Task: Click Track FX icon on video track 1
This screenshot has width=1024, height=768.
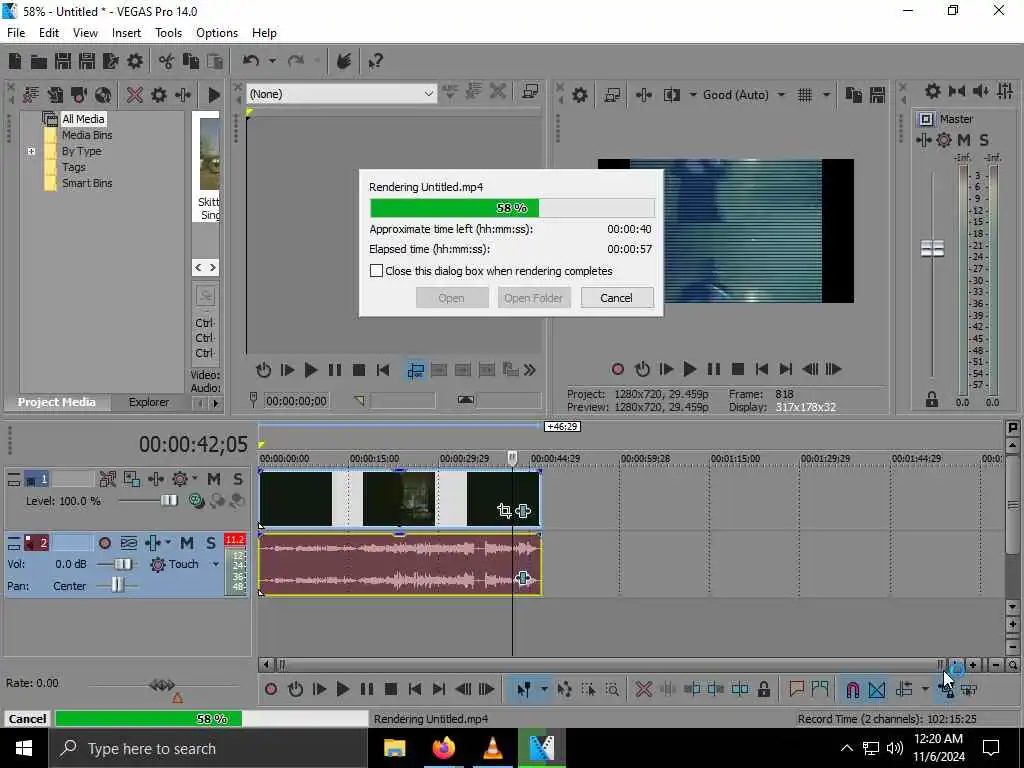Action: (x=156, y=479)
